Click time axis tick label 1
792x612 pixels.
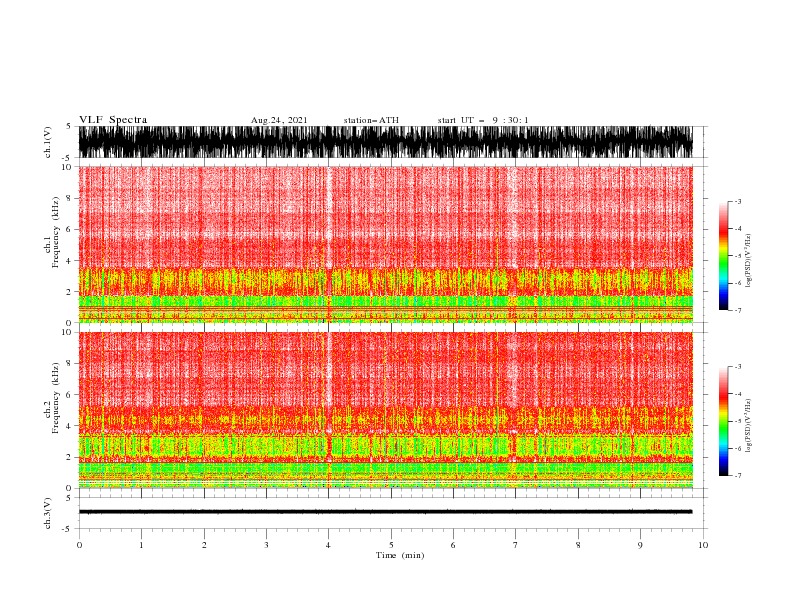coord(141,545)
